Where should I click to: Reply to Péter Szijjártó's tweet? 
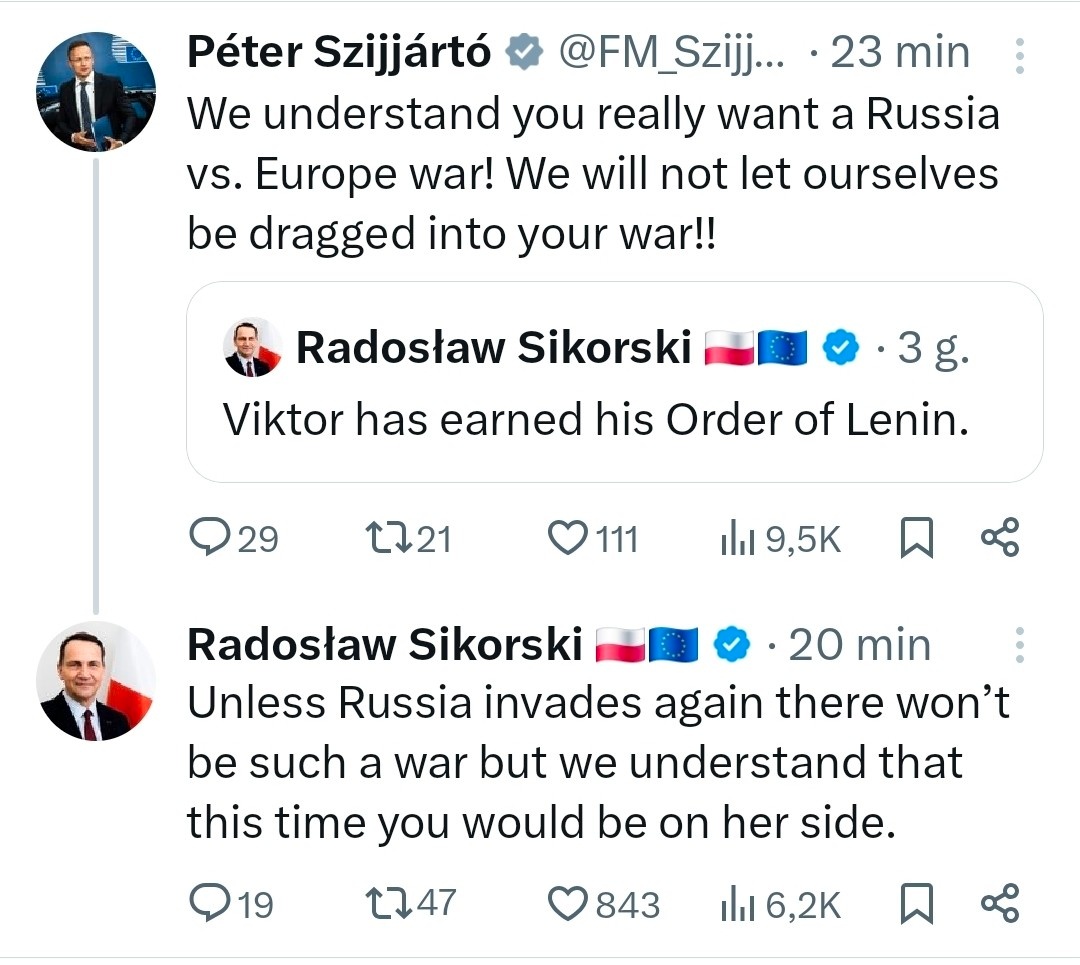tap(209, 539)
